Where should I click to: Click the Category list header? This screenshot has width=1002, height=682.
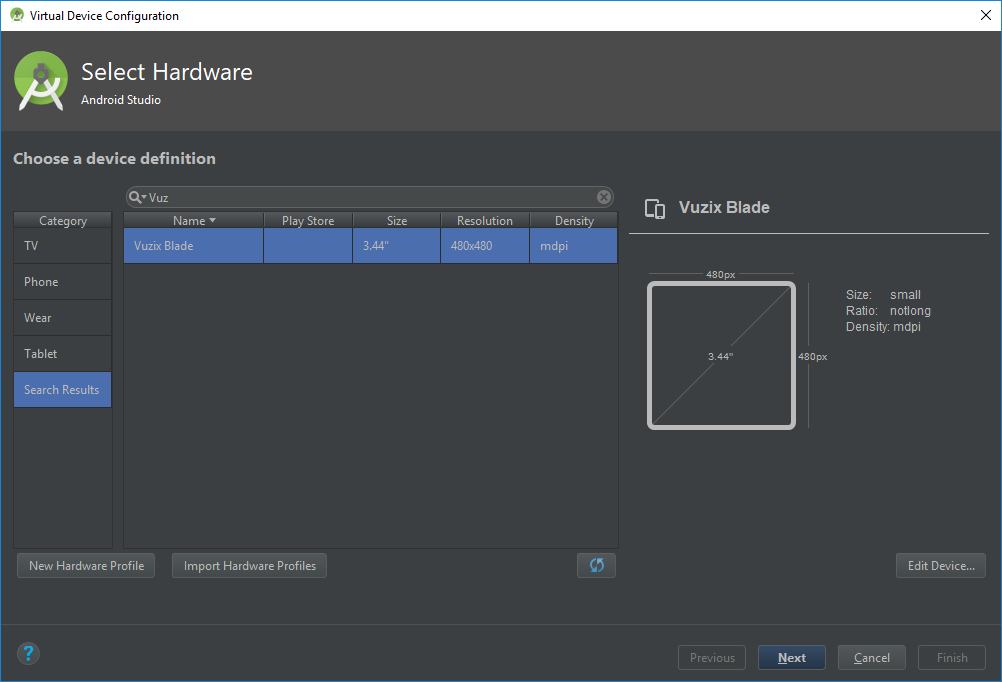[63, 221]
